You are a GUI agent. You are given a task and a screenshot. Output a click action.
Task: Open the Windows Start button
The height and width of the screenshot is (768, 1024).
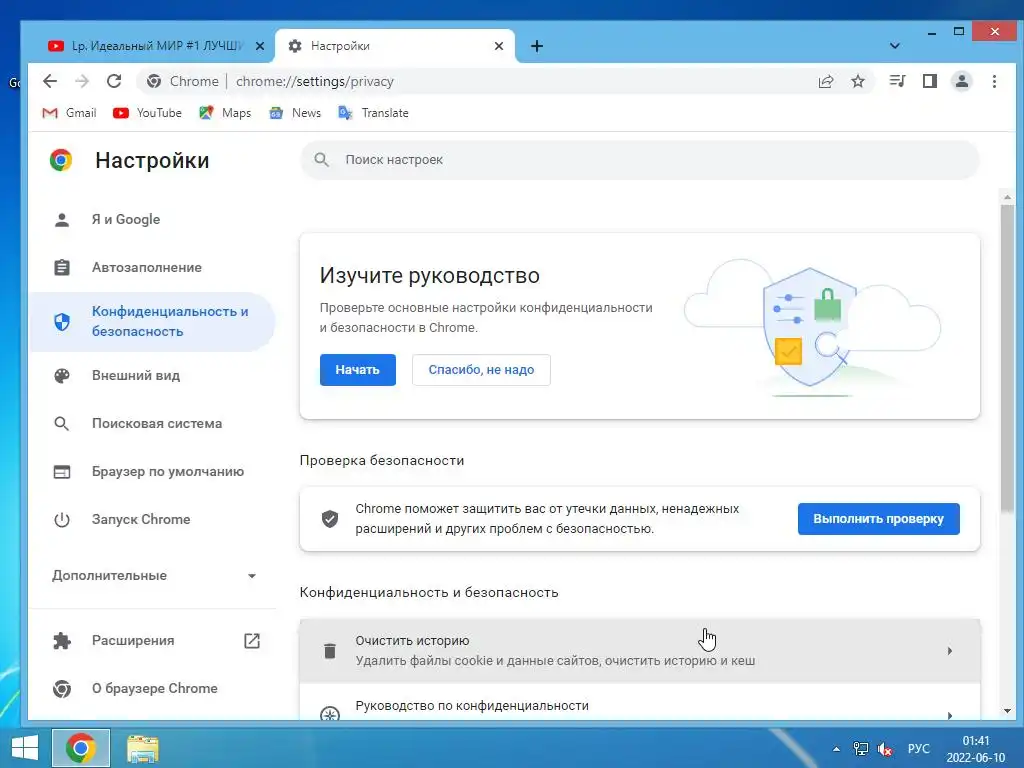(x=25, y=748)
